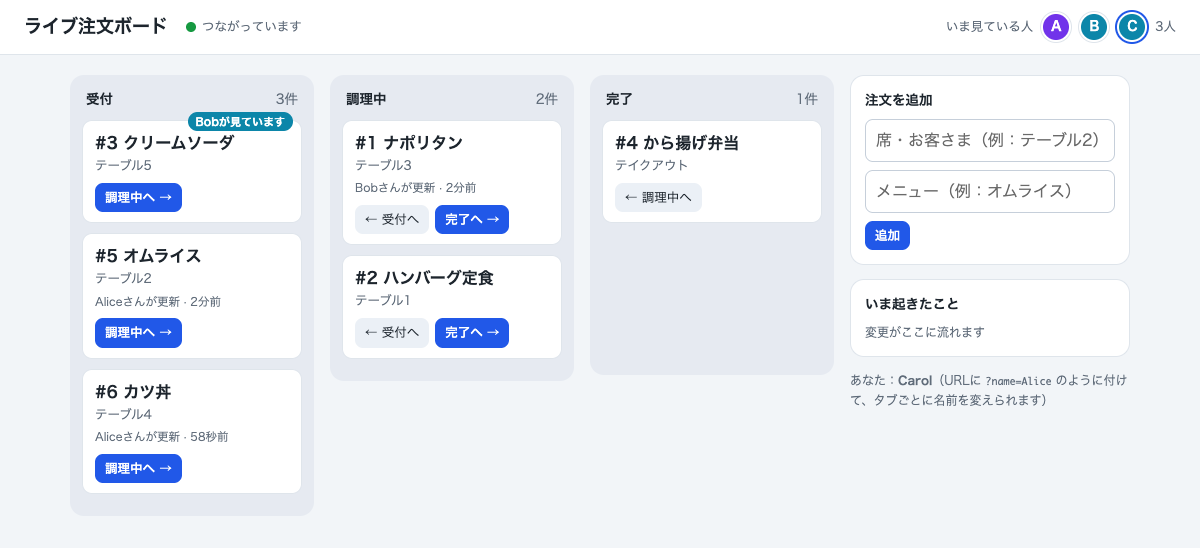
Task: Focus the 席・お客さま input field
Action: [990, 141]
